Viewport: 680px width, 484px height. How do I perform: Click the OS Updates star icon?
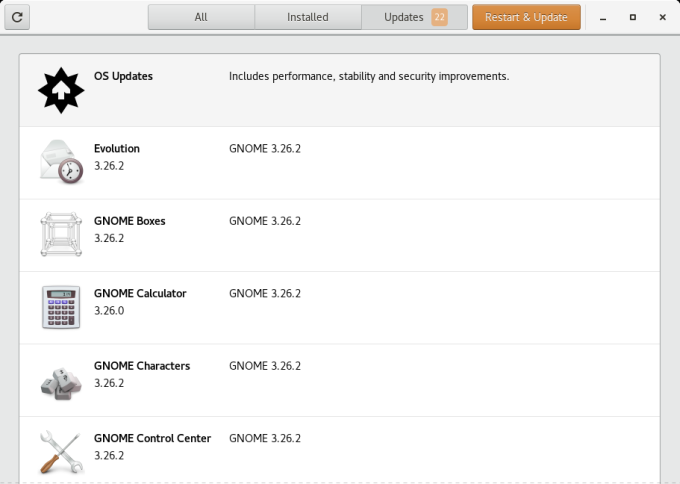tap(60, 90)
